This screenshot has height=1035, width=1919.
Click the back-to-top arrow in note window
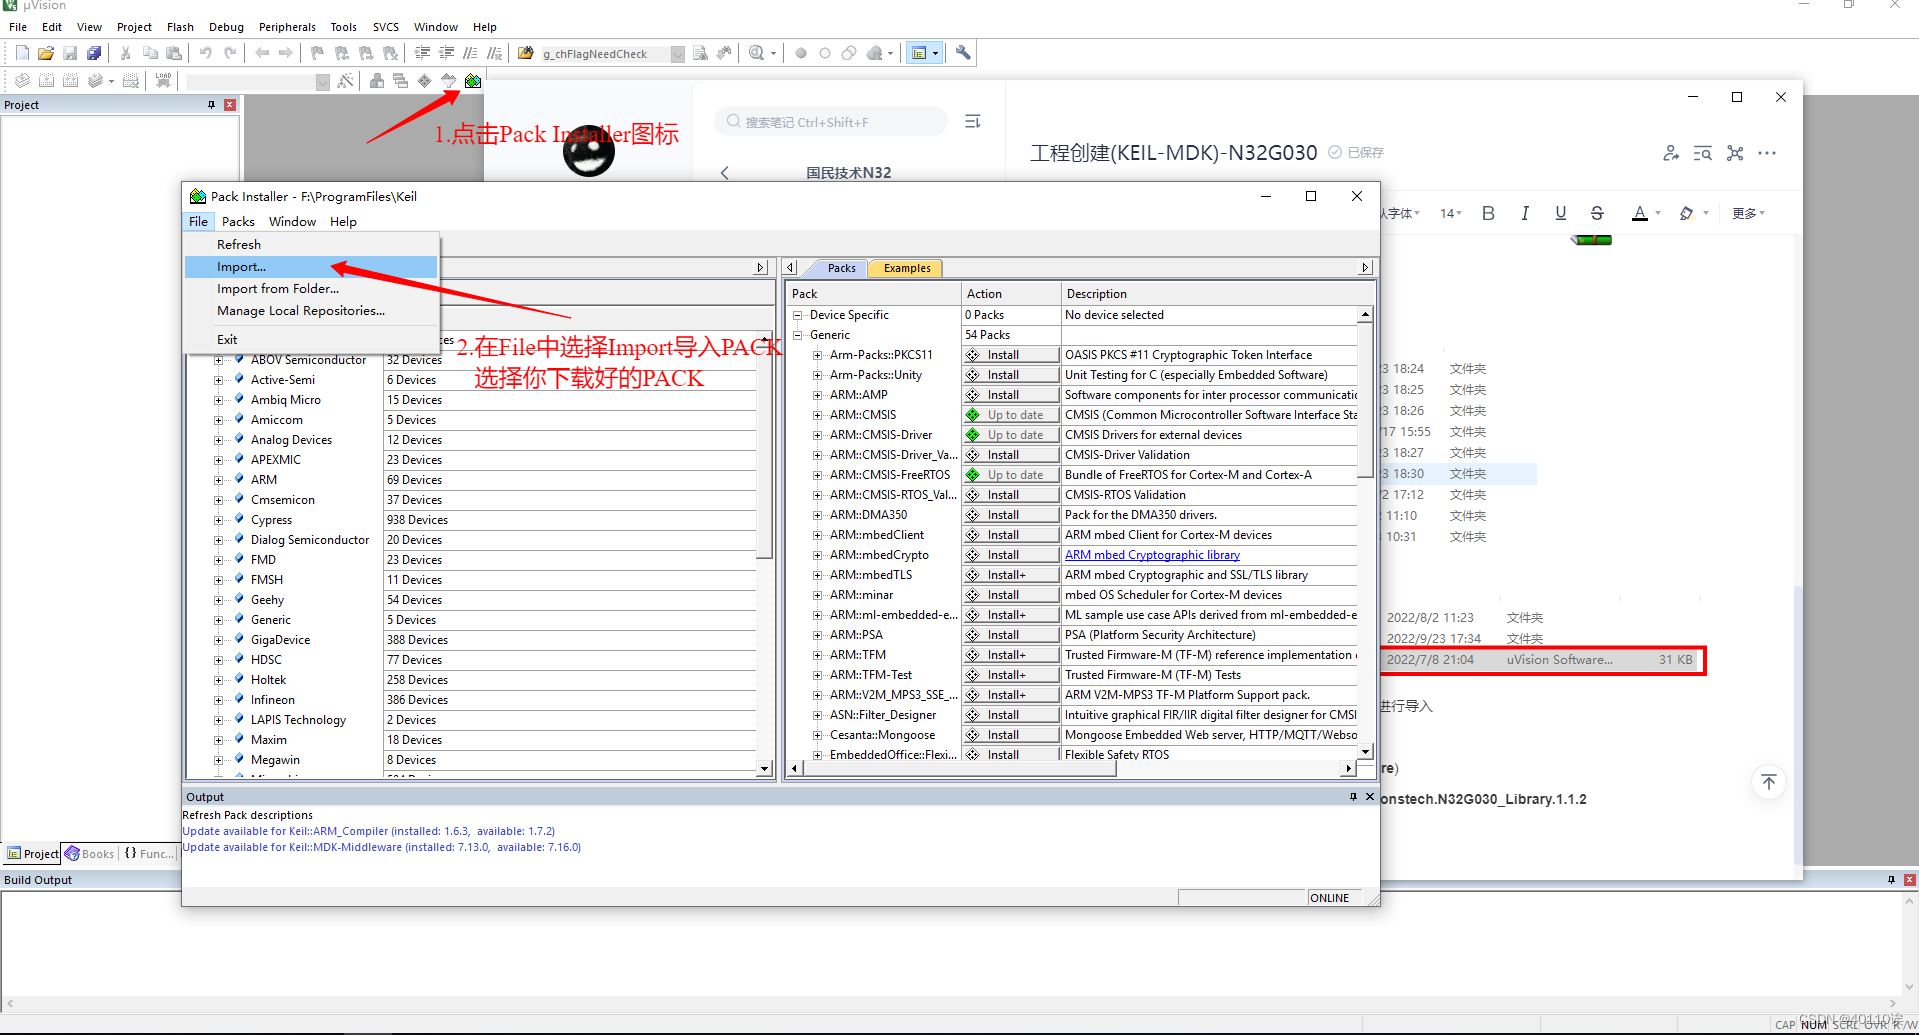click(1769, 782)
